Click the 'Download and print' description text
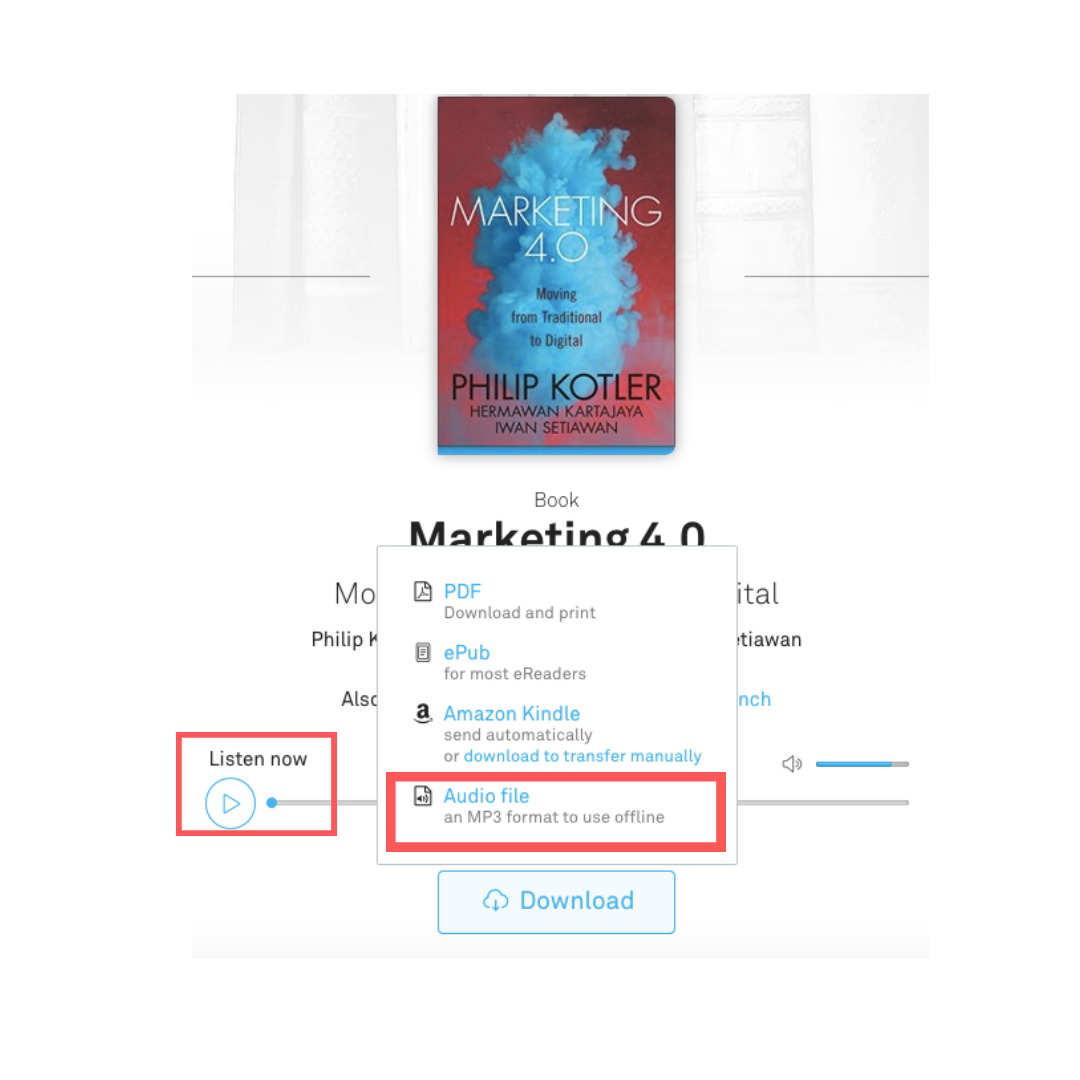The width and height of the screenshot is (1080, 1080). pos(519,613)
